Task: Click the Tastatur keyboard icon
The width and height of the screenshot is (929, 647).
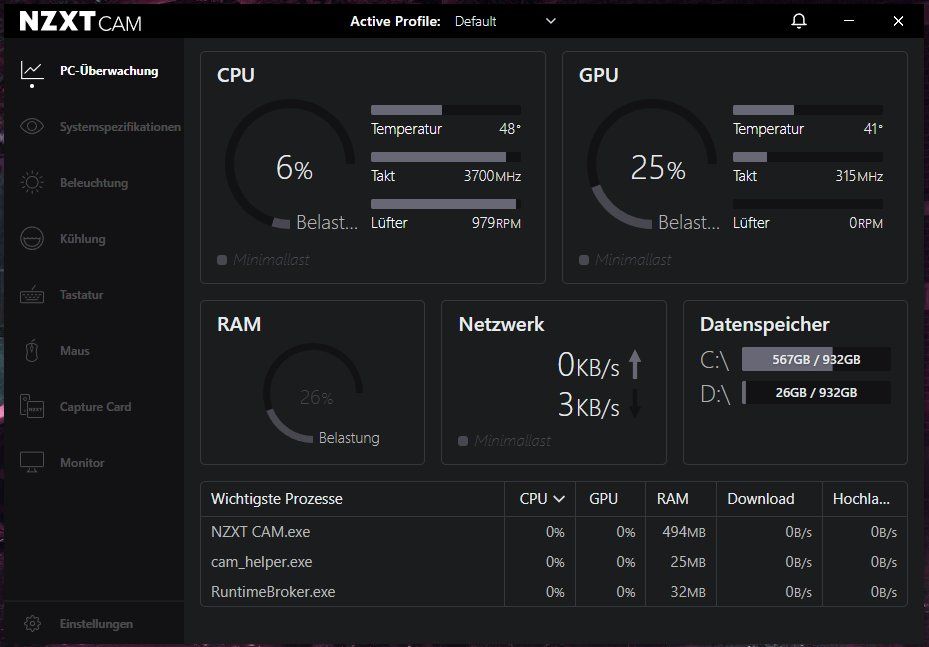Action: (x=32, y=294)
